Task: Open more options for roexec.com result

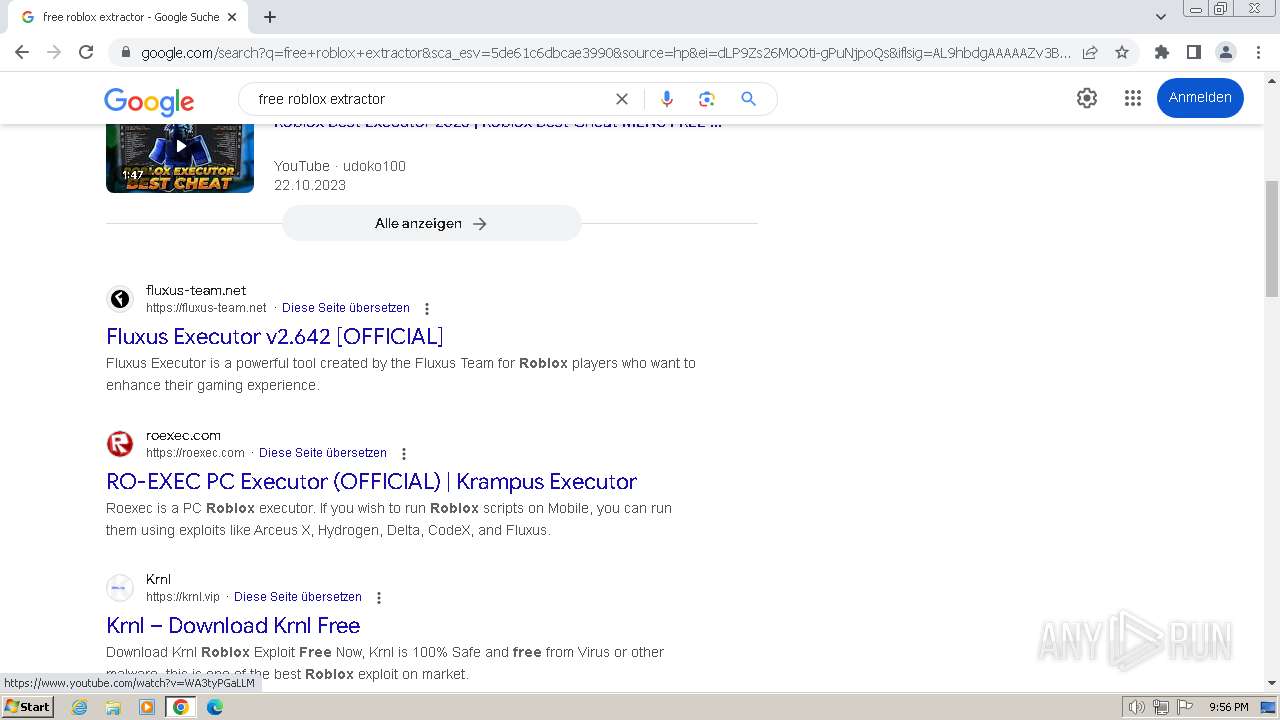Action: (x=404, y=454)
